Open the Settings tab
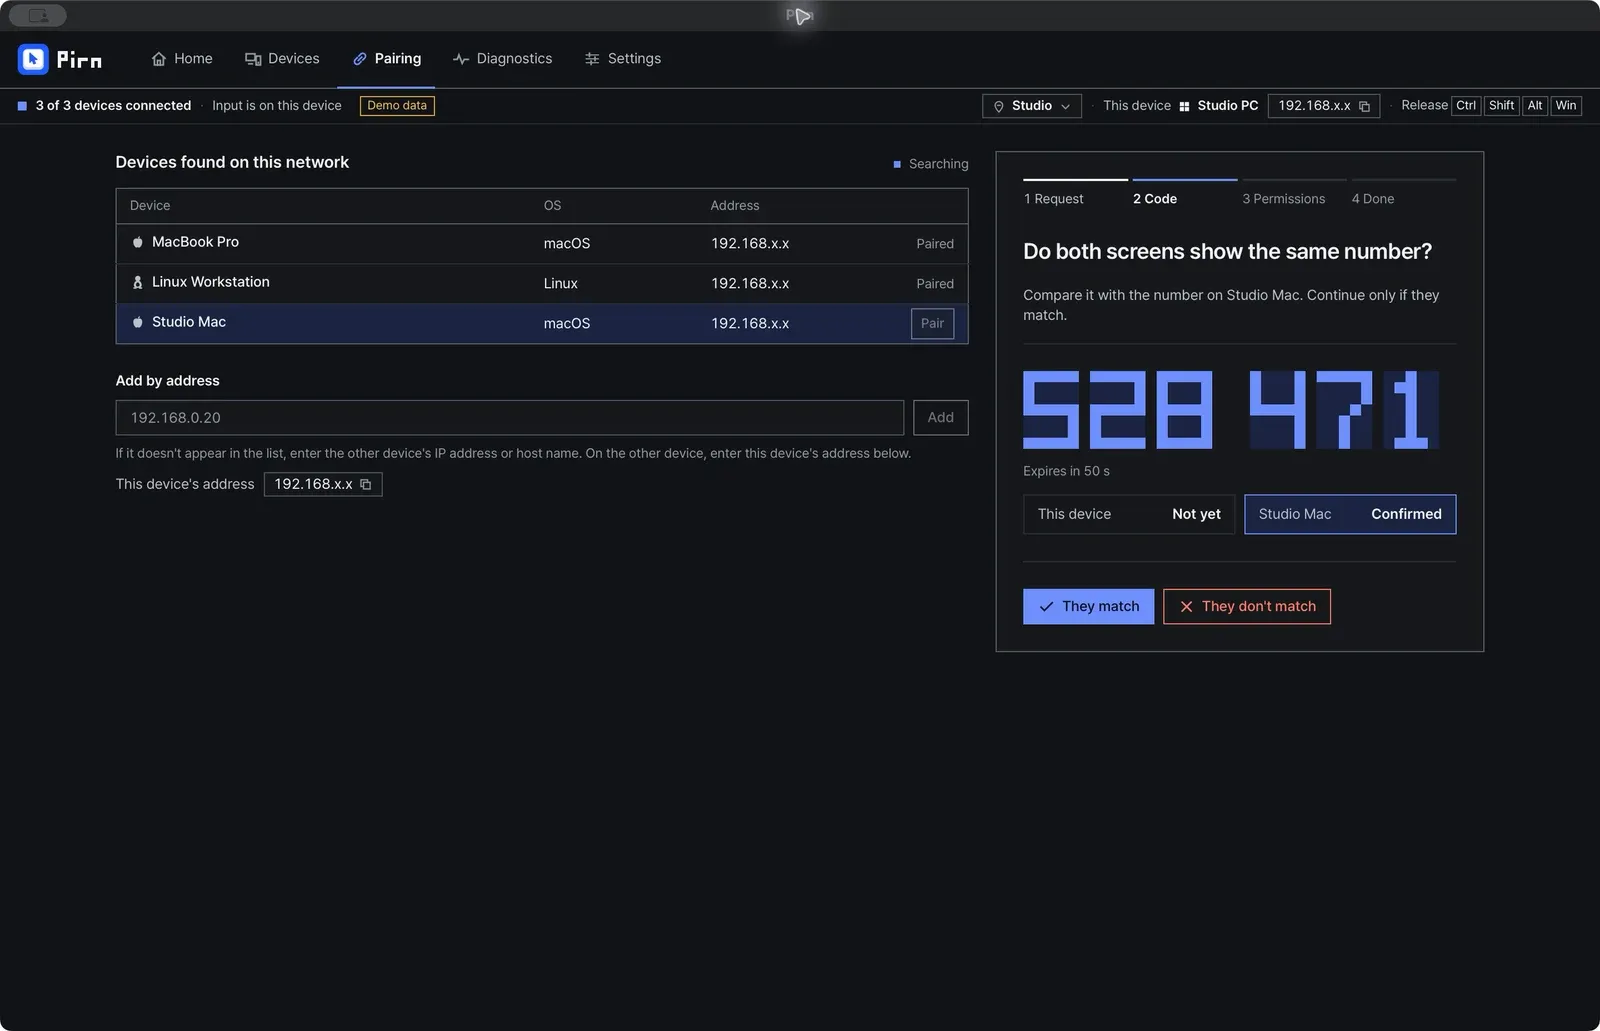Image resolution: width=1600 pixels, height=1031 pixels. [622, 59]
